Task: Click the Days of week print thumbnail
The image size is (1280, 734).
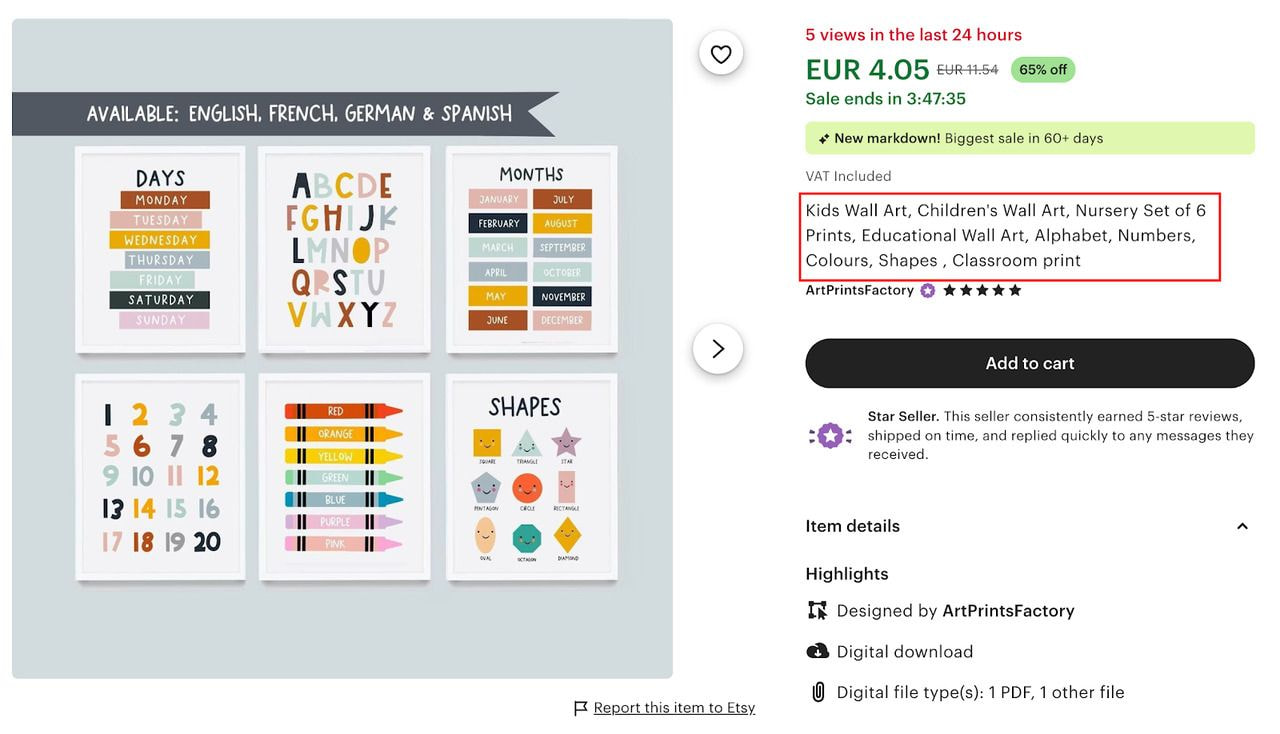Action: coord(160,250)
